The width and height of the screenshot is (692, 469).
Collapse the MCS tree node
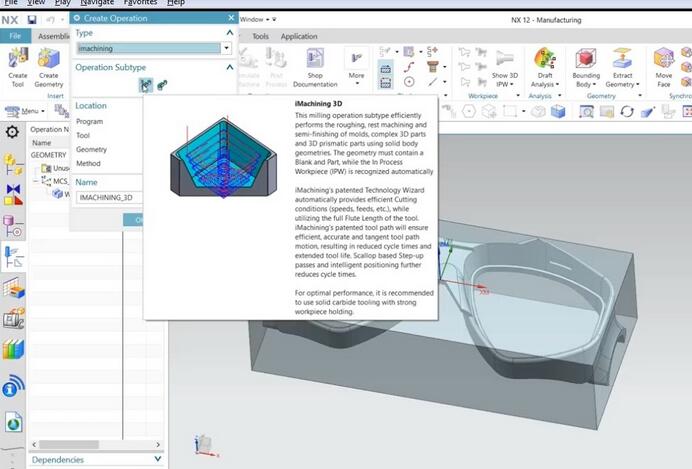pyautogui.click(x=35, y=181)
